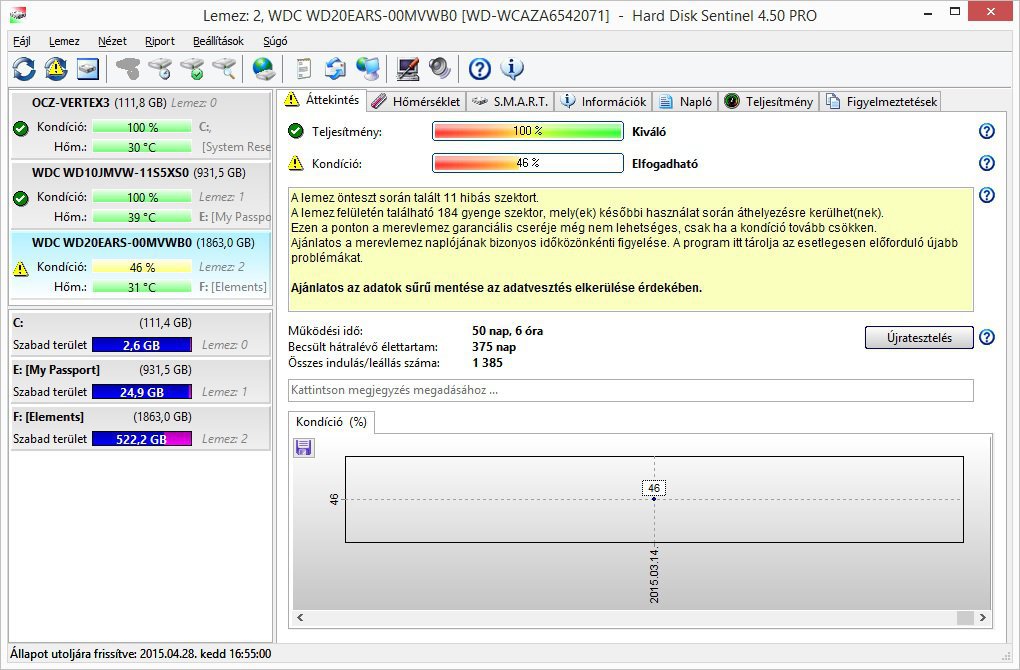Select OCZ-VERTEX3 disk in the list
This screenshot has height=670, width=1020.
point(141,126)
